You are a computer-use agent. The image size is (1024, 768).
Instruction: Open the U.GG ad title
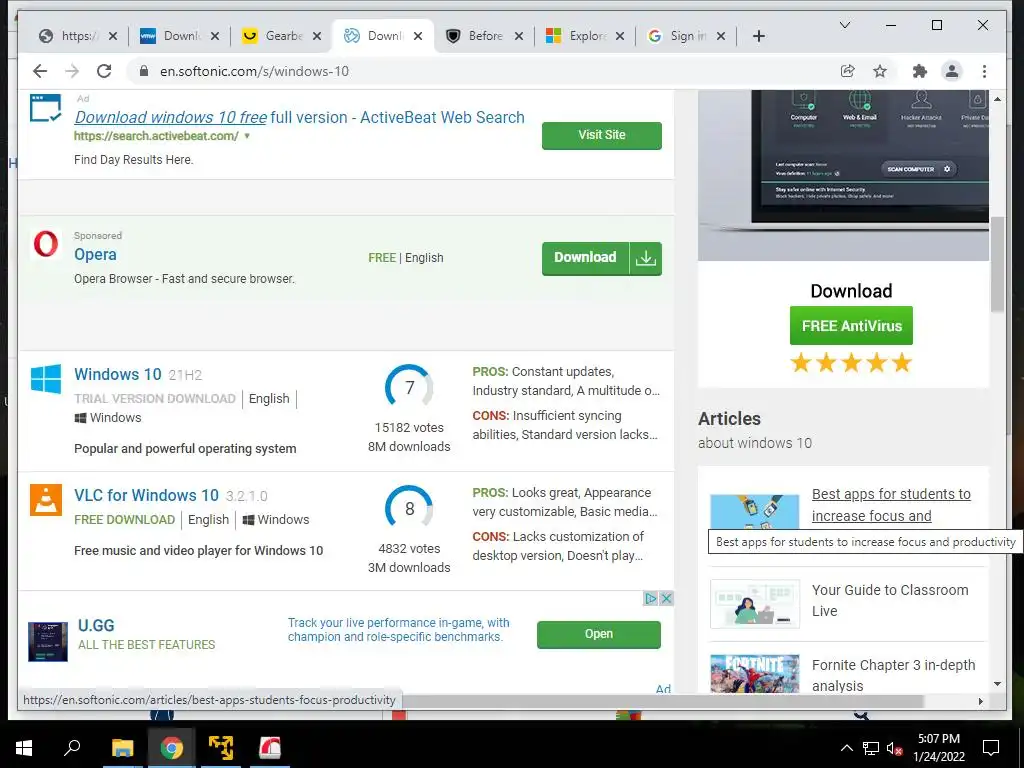96,626
